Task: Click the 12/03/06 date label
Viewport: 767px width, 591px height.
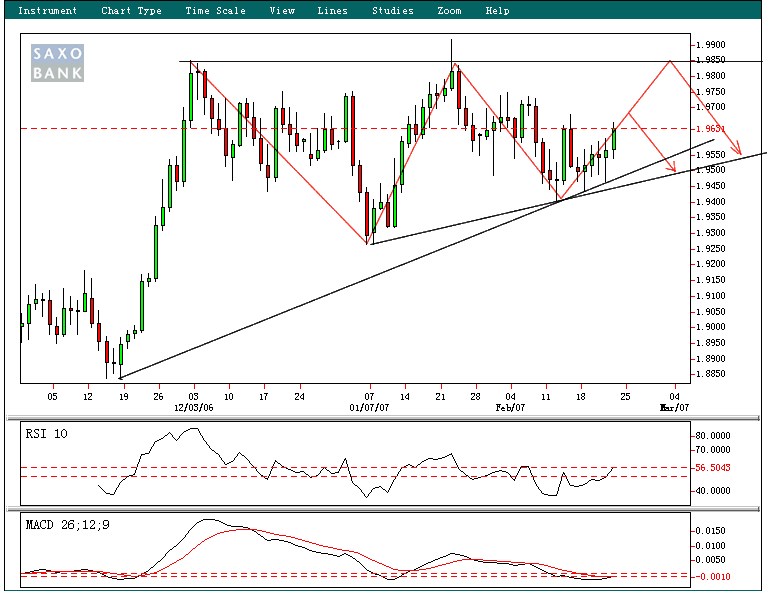Action: (x=194, y=408)
